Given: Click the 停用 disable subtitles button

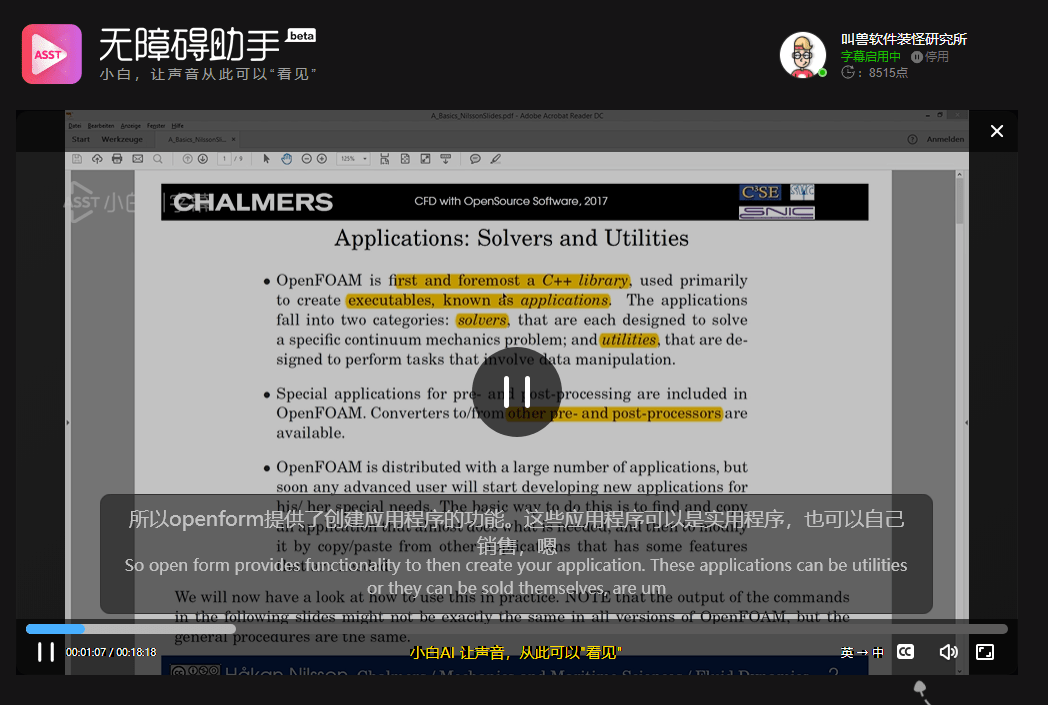Looking at the screenshot, I should tap(930, 57).
